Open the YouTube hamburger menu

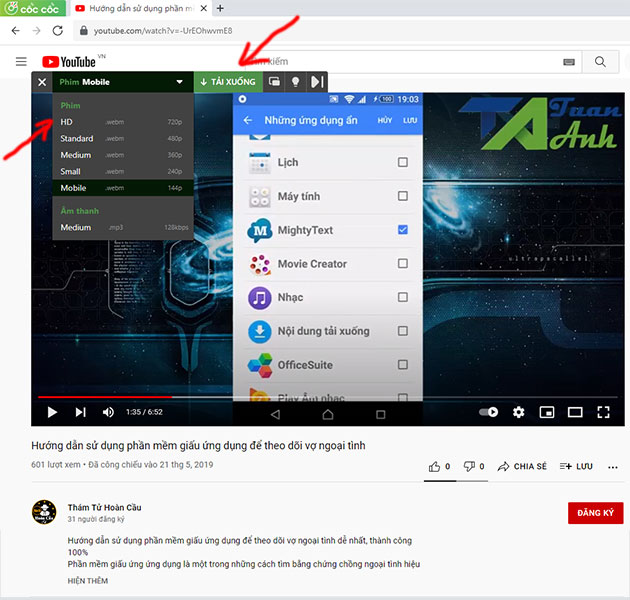(21, 61)
